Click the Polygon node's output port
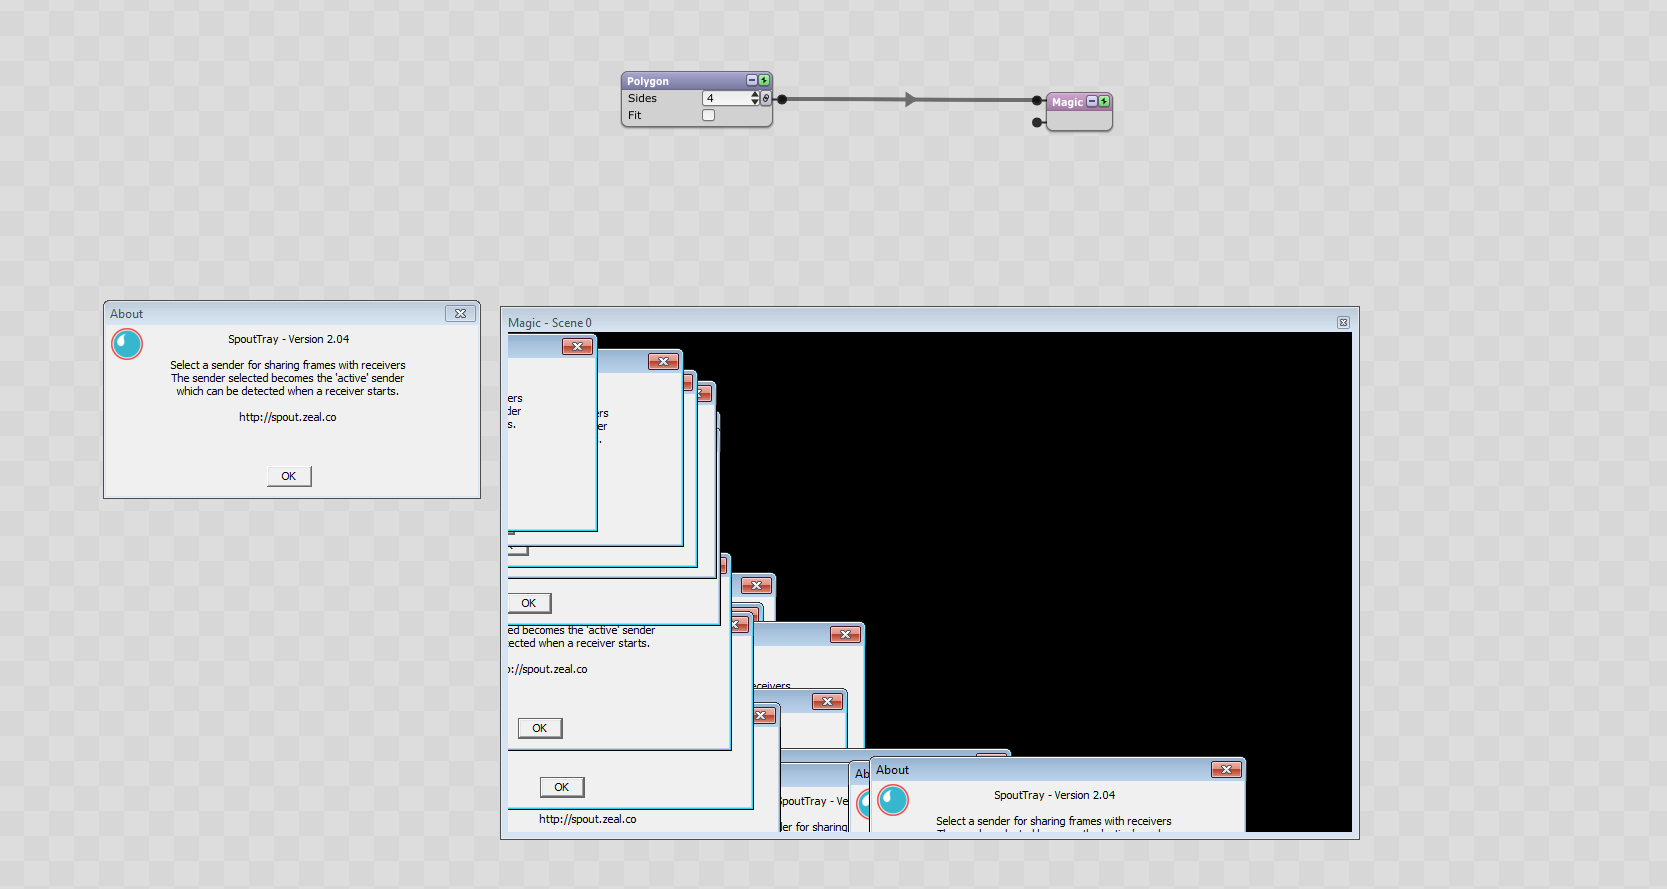Screen dimensions: 1667x889 [782, 99]
